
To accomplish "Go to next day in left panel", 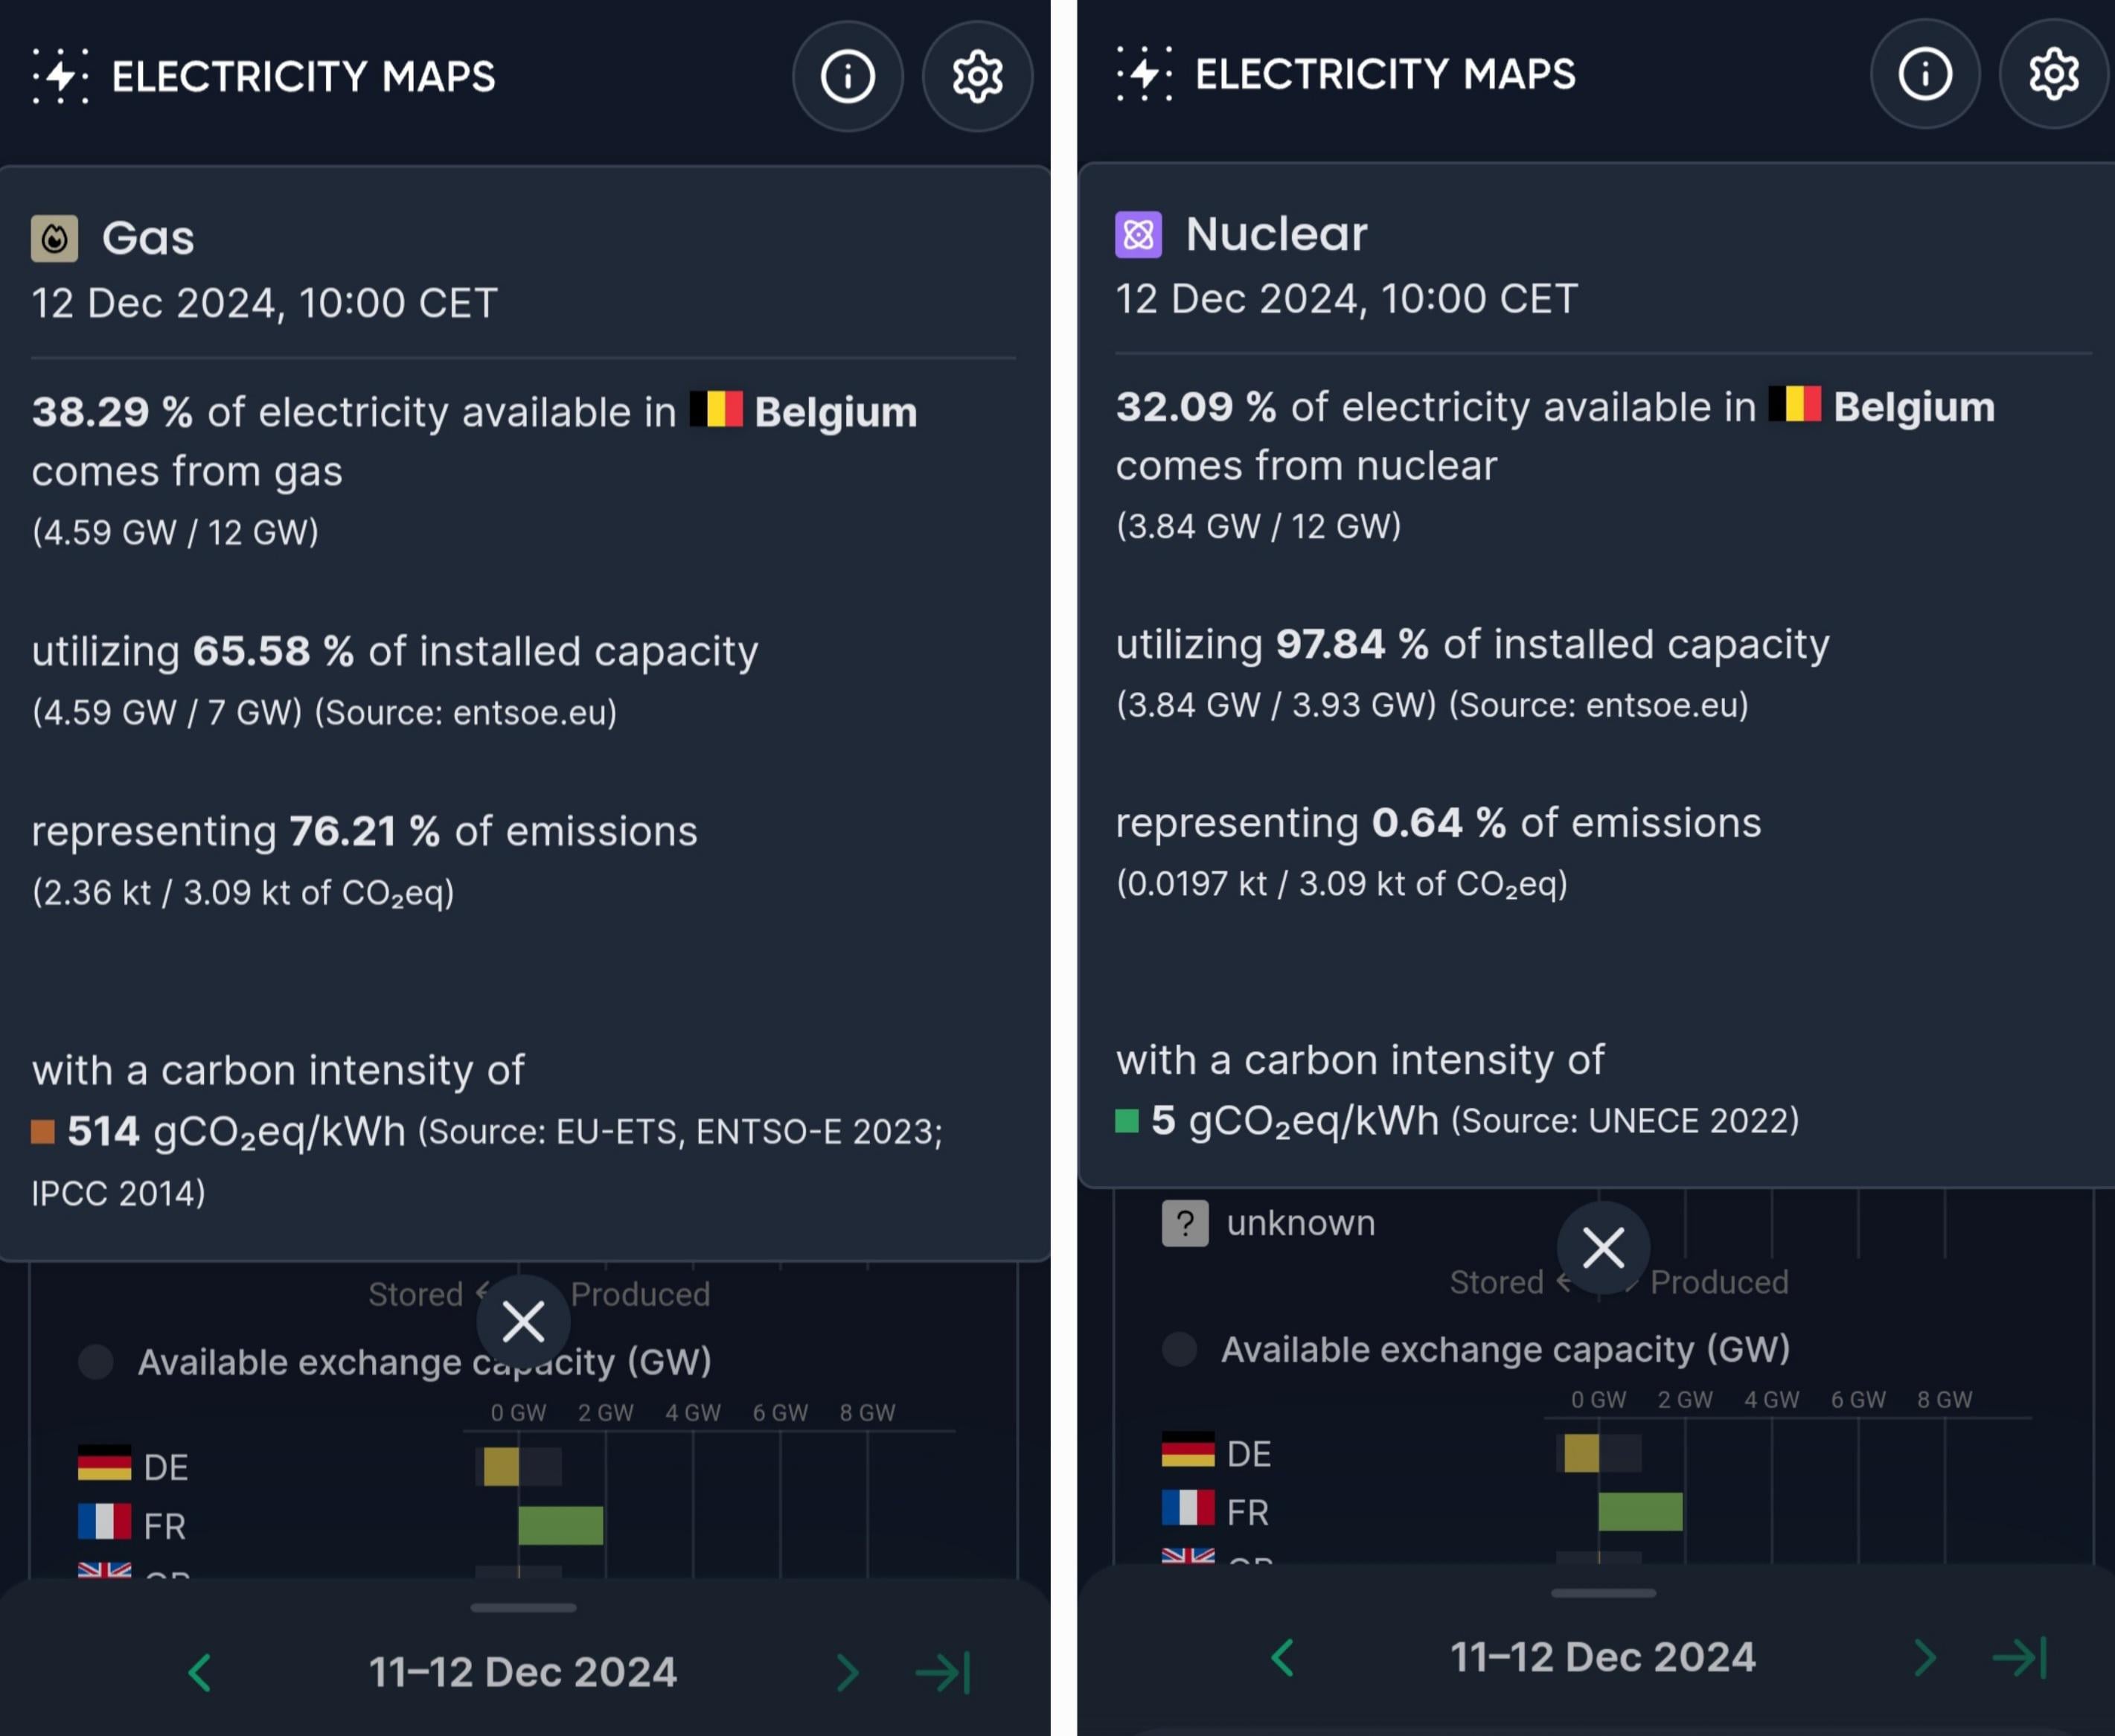I will [x=847, y=1672].
